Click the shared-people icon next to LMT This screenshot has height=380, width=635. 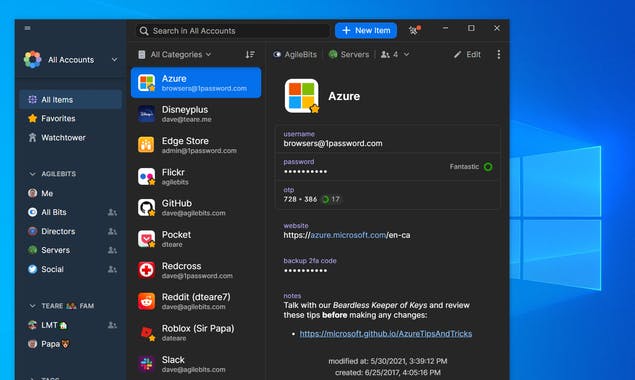pyautogui.click(x=112, y=325)
